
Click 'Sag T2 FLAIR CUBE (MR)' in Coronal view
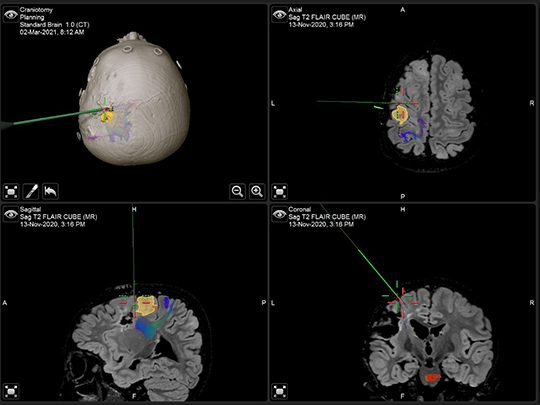327,217
